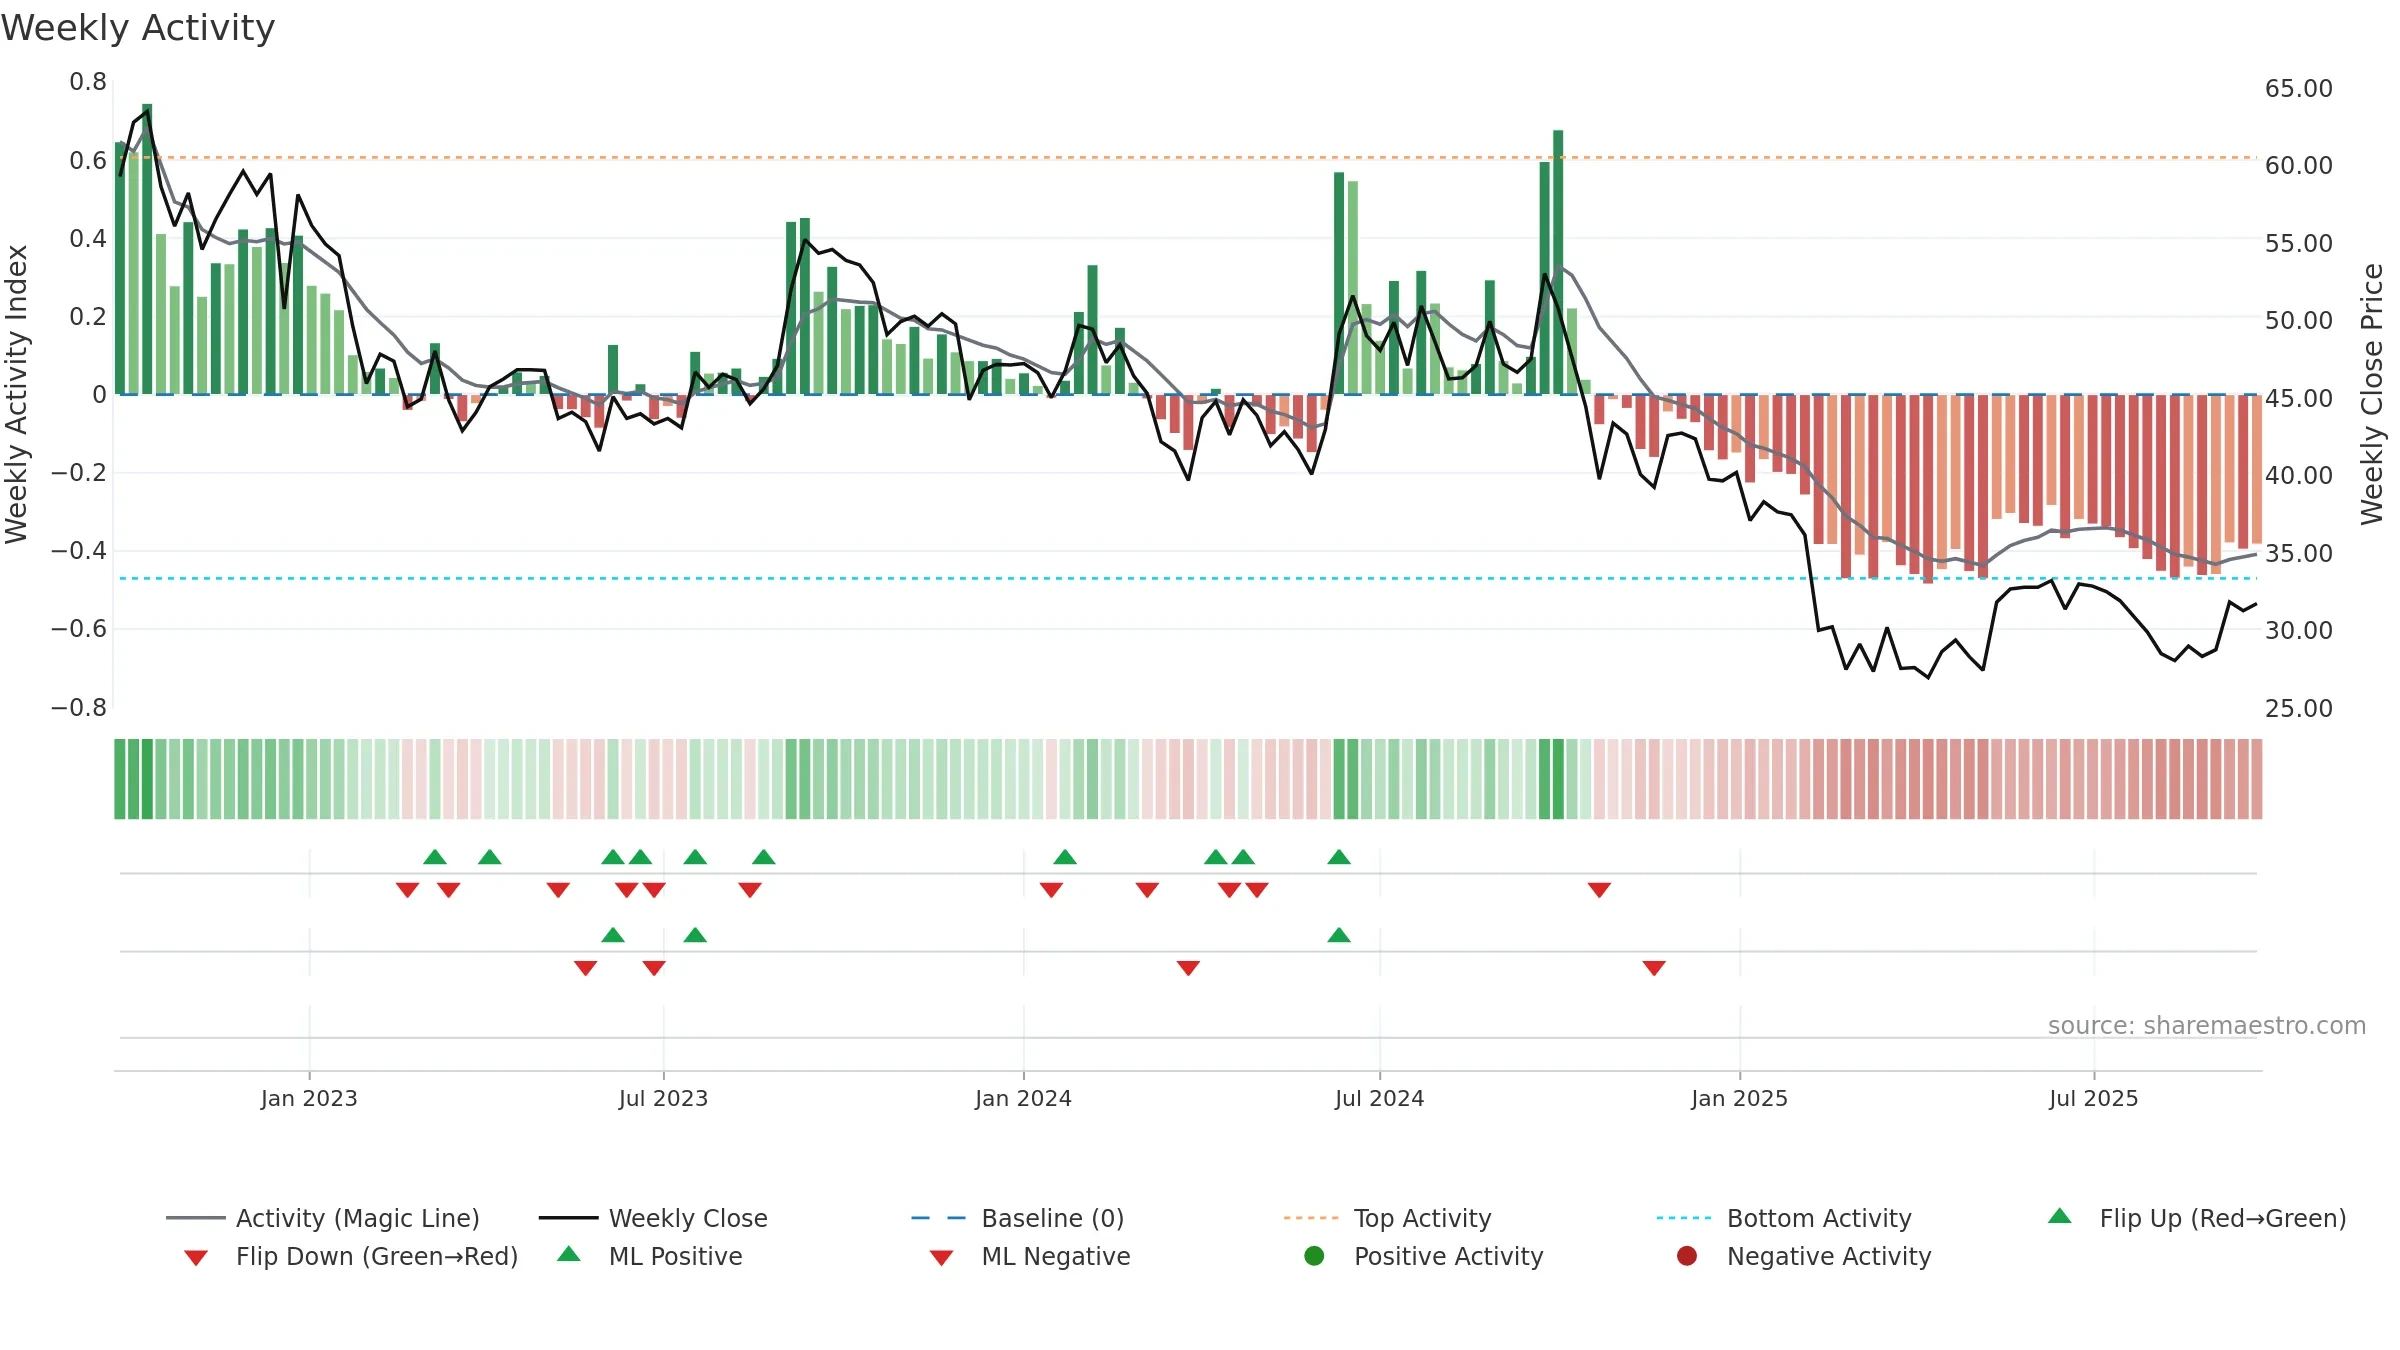Click the red Flip Down triangle legend icon
Image resolution: width=2400 pixels, height=1350 pixels.
point(196,1258)
